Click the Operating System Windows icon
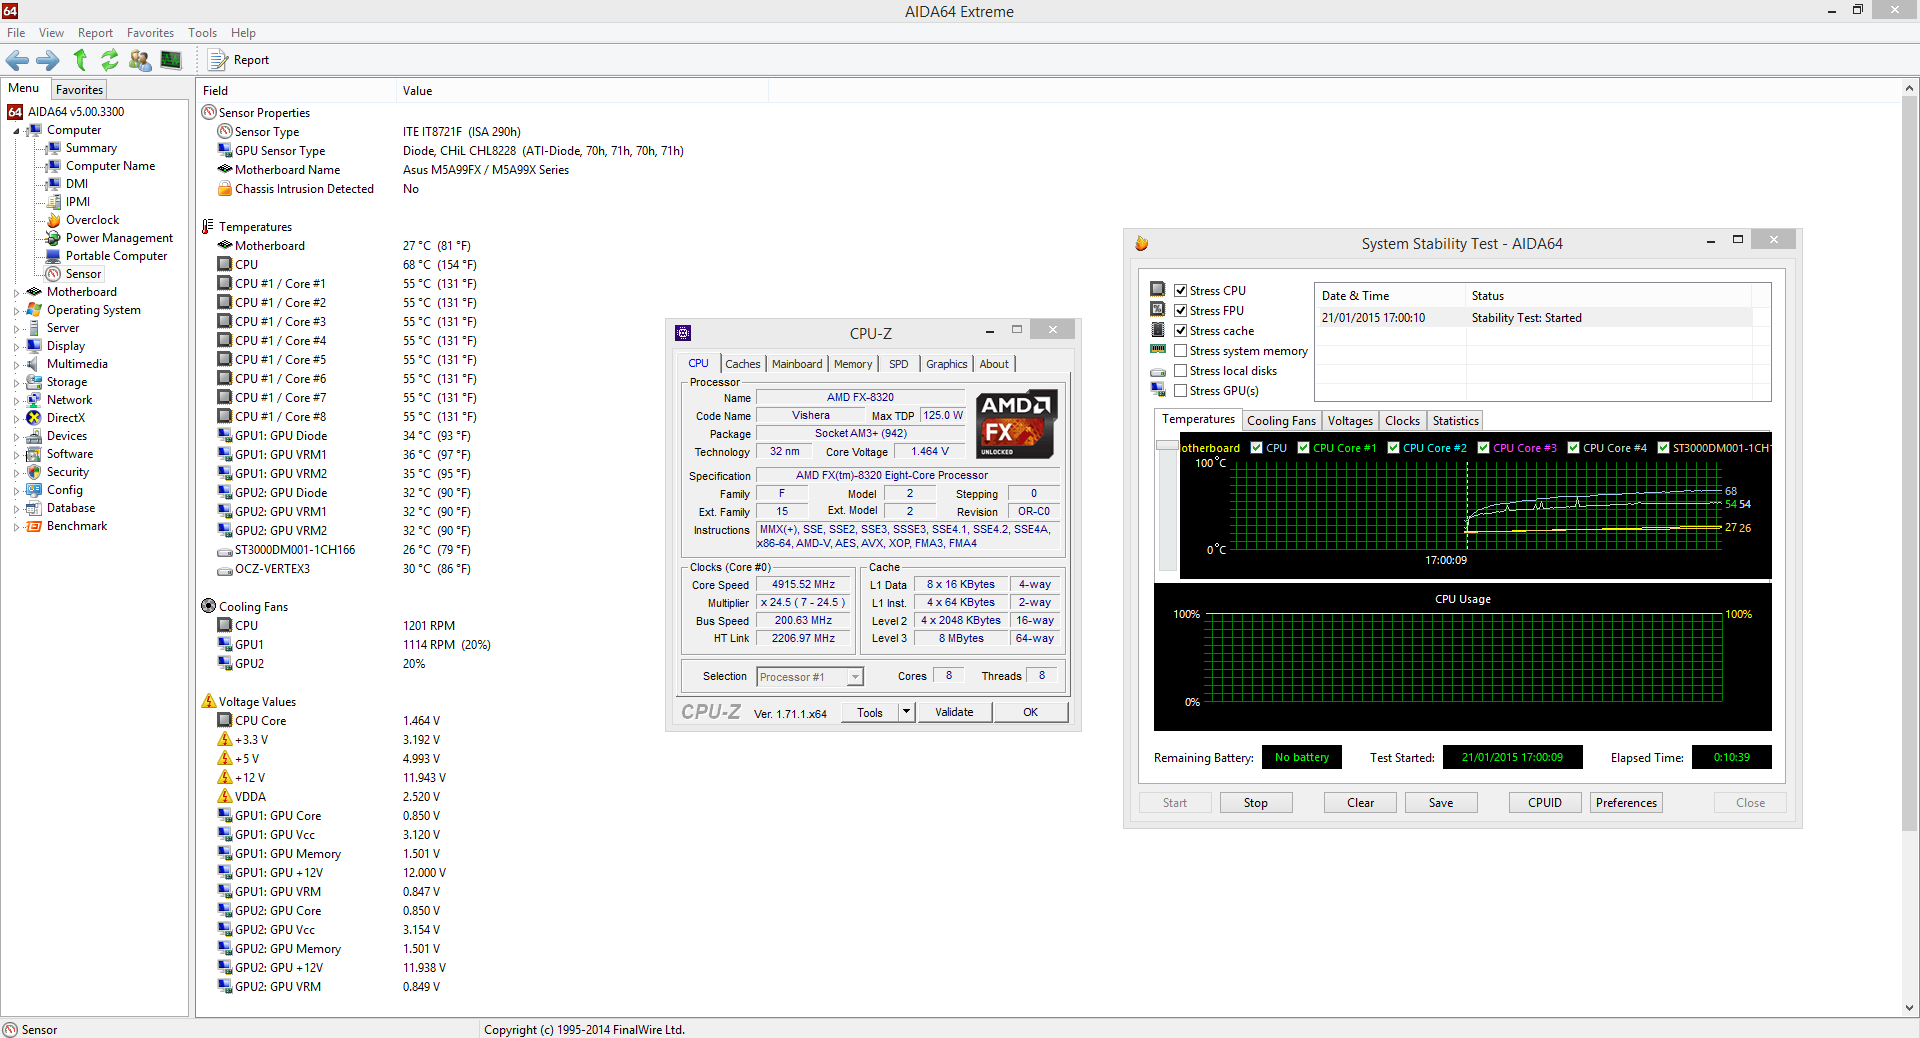Screen dimensions: 1920x1038 pyautogui.click(x=34, y=310)
